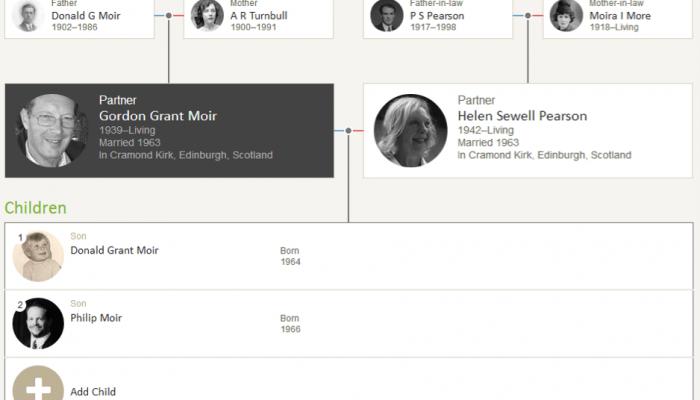Click the Donald–Turnbull couple connector dot
The image size is (700, 400).
point(169,16)
